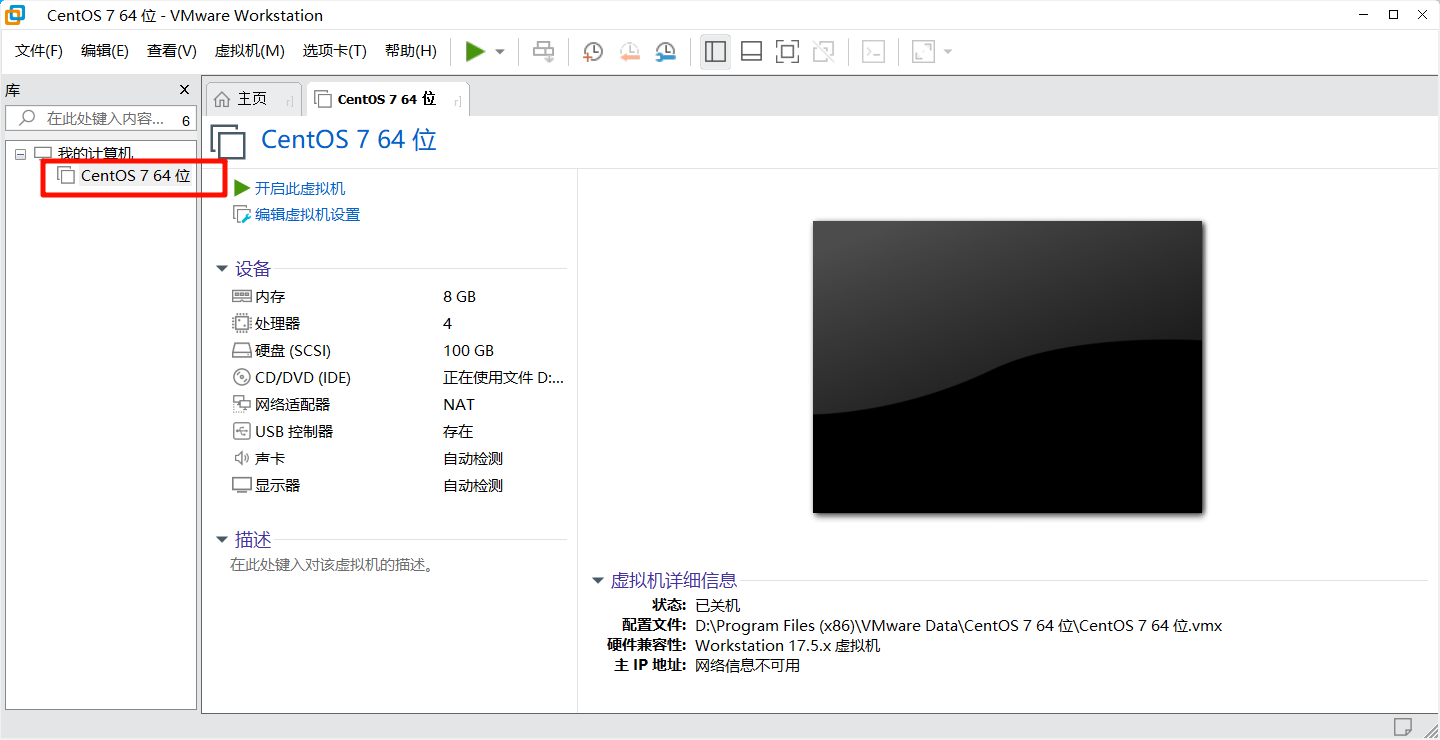
Task: Toggle the library sidebar view button
Action: [x=715, y=52]
